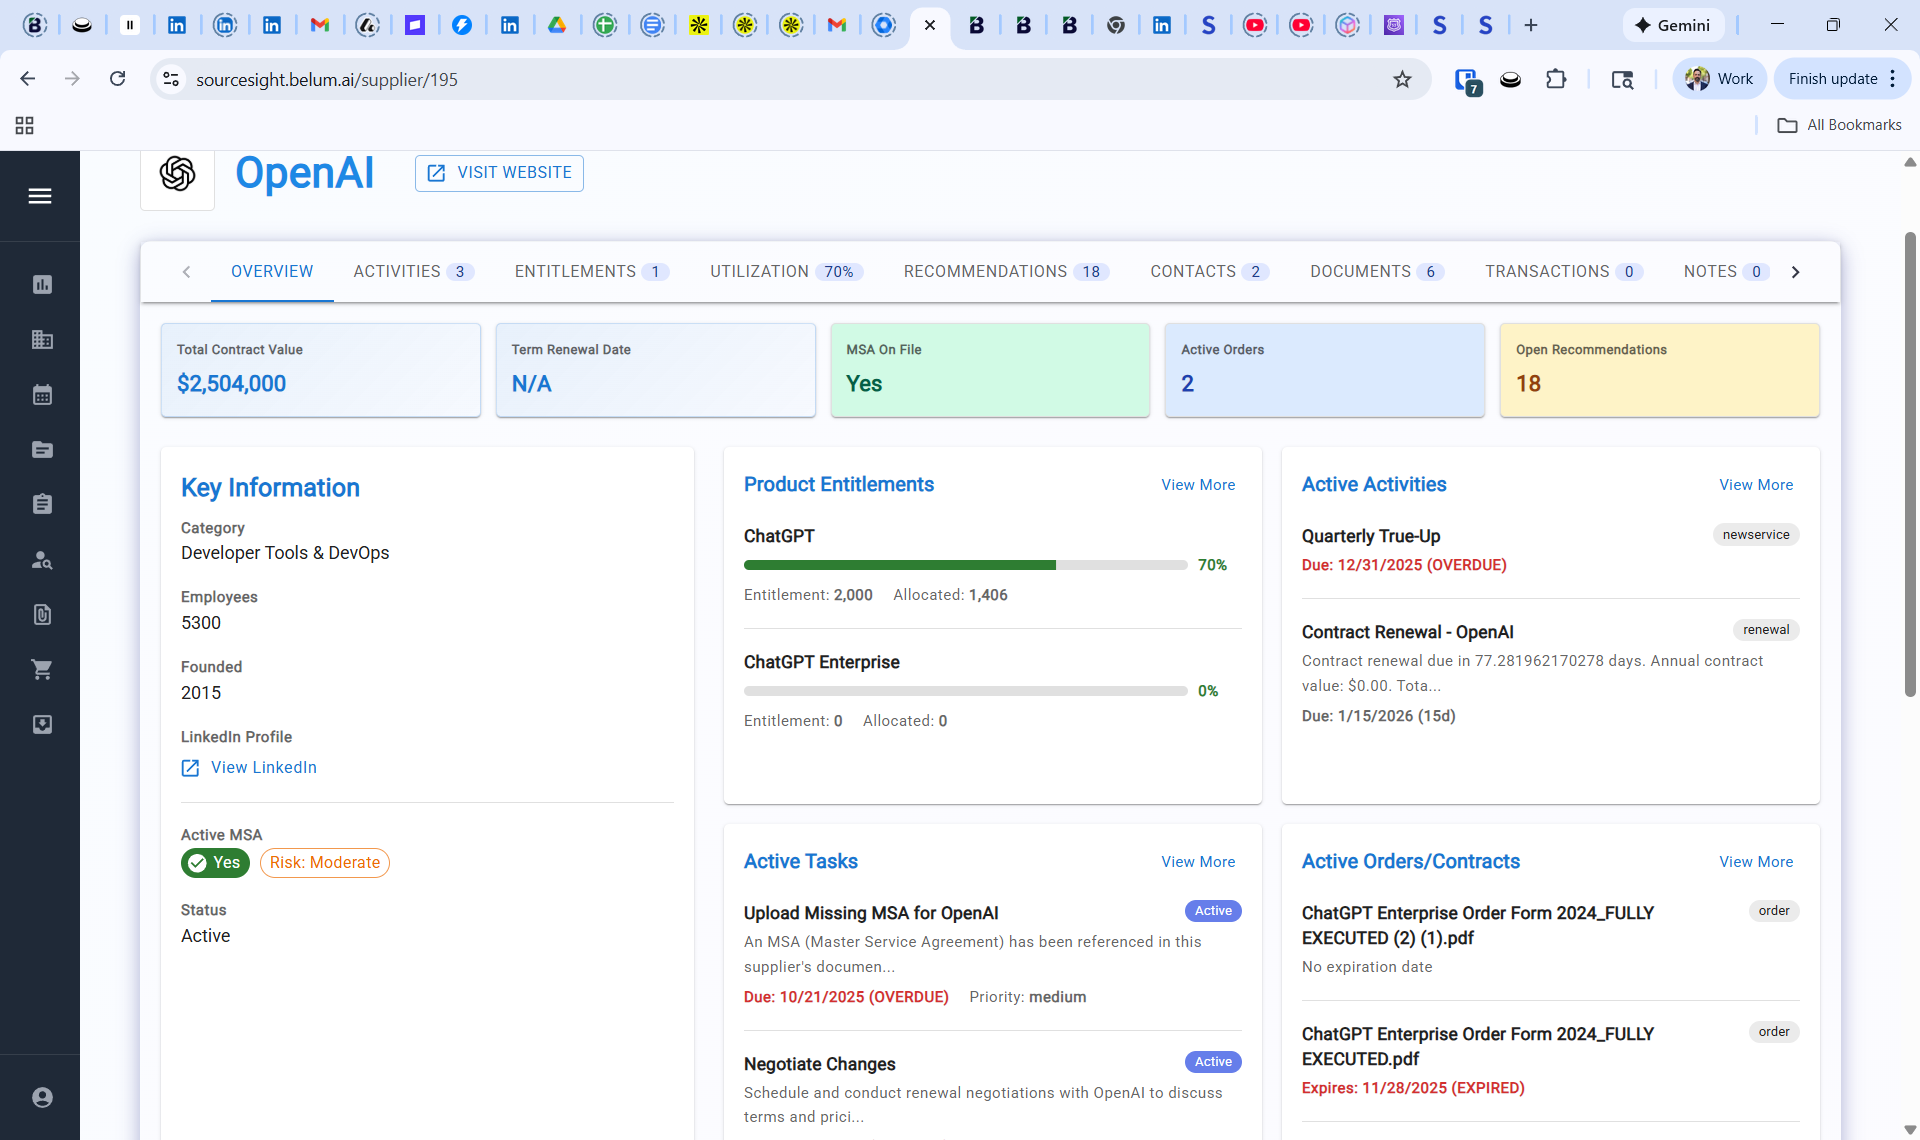
Task: Open browser profile menu labeled Work
Action: [1718, 78]
